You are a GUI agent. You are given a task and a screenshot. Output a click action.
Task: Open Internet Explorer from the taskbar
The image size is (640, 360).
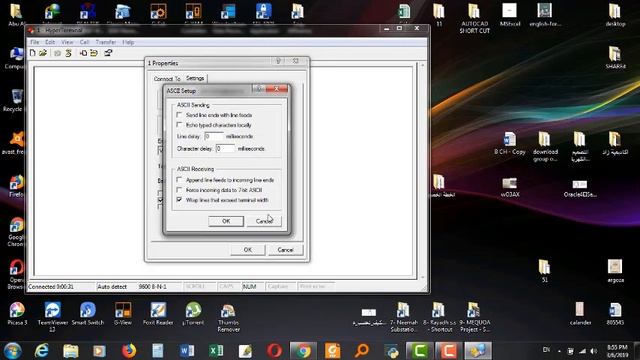click(x=42, y=351)
